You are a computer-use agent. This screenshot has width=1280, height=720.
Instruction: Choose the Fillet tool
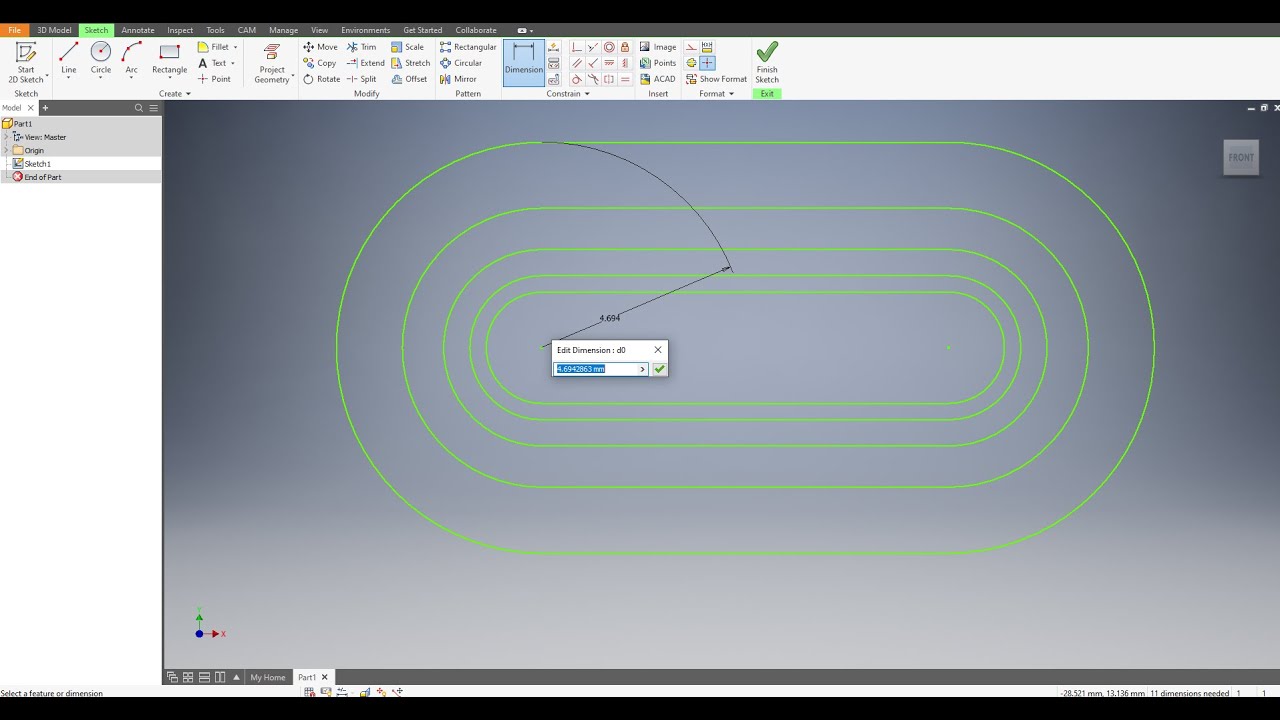(213, 47)
